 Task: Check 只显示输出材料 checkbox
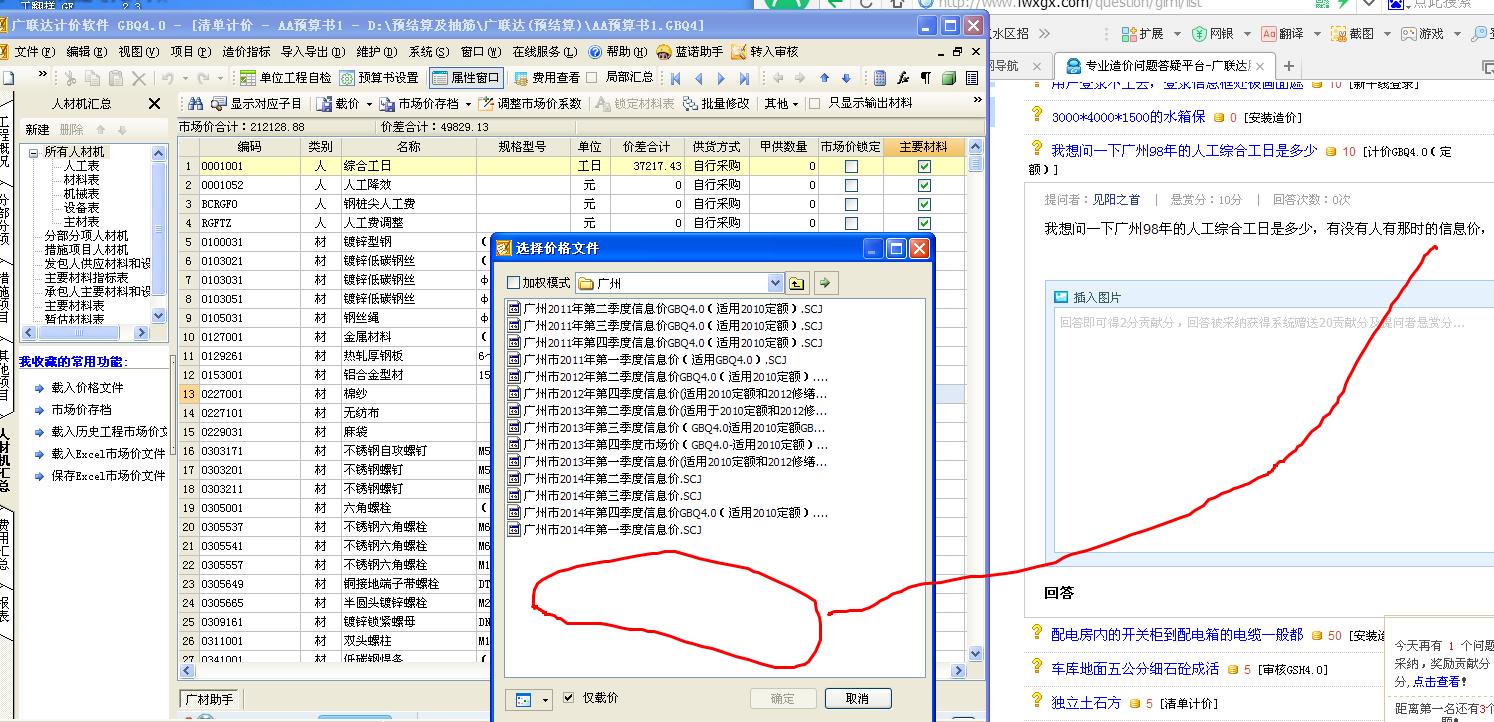point(814,103)
